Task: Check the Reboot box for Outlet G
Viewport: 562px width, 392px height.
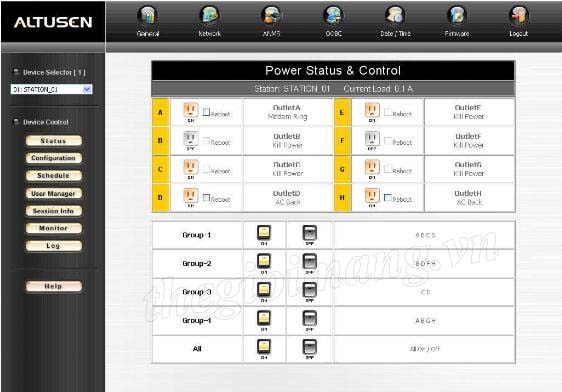Action: [x=387, y=169]
